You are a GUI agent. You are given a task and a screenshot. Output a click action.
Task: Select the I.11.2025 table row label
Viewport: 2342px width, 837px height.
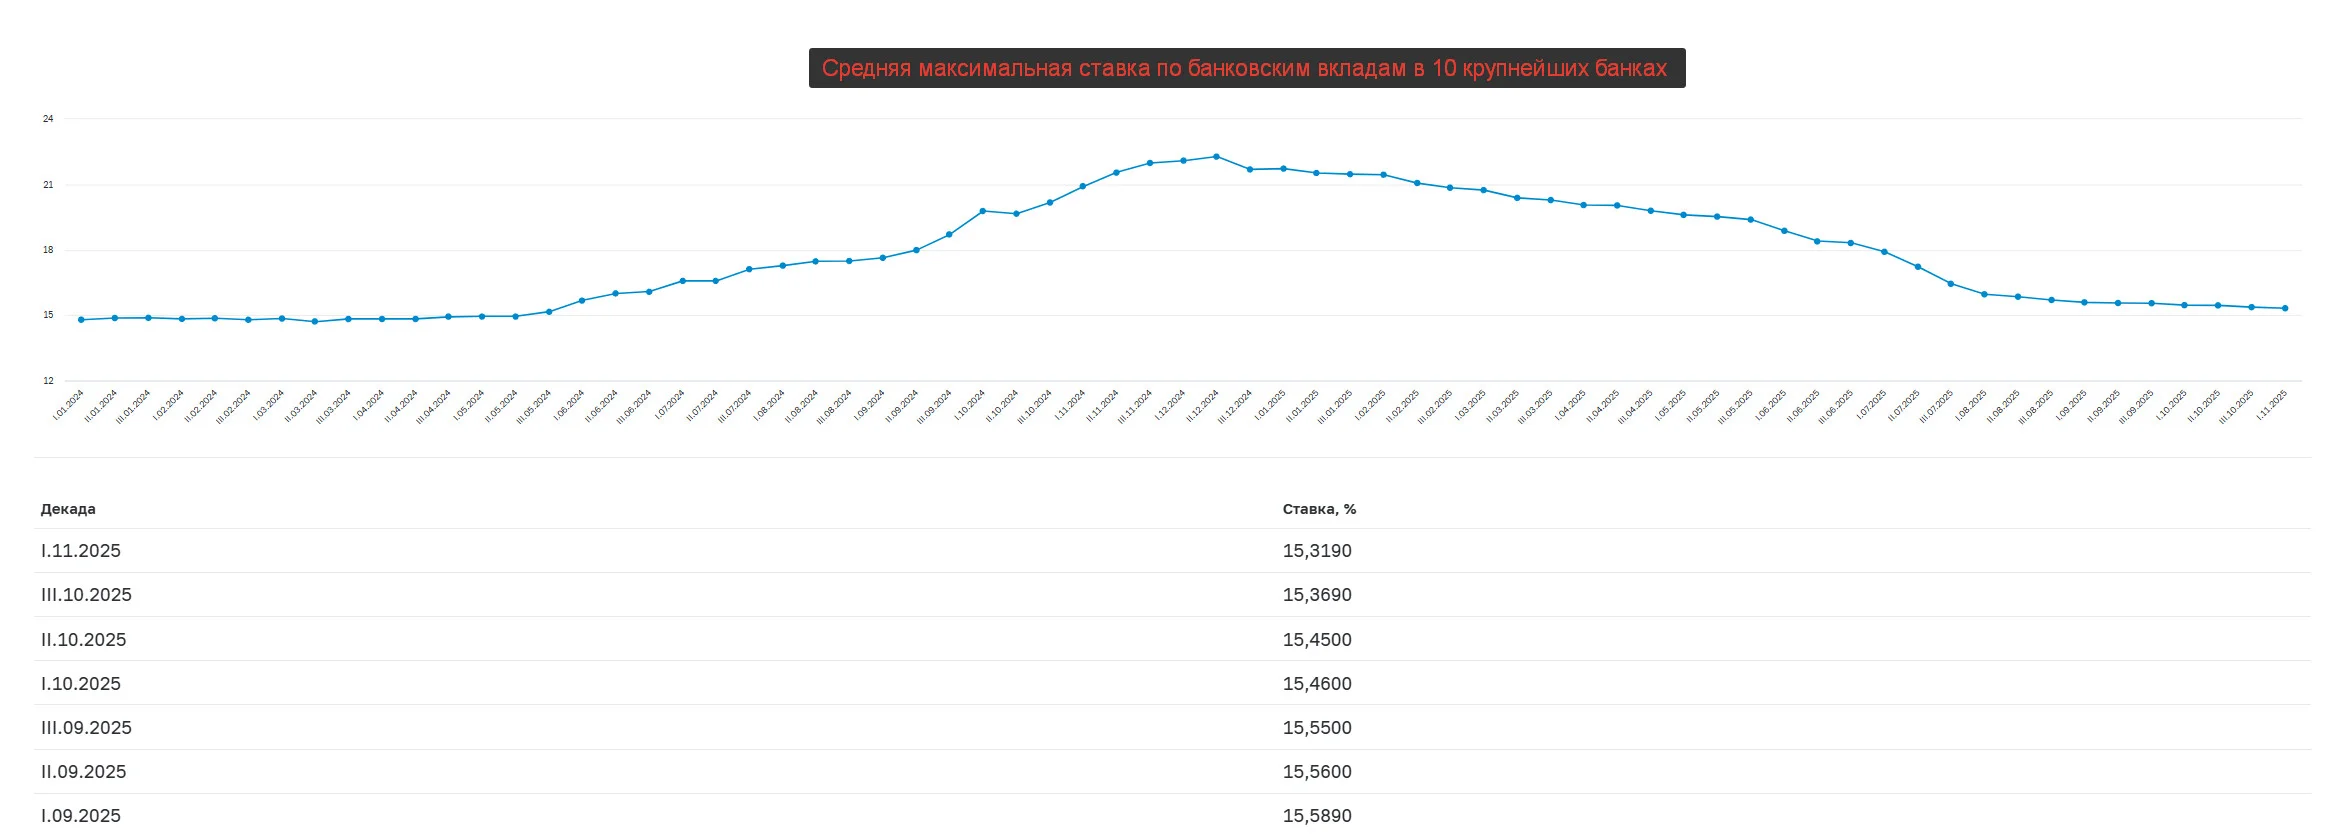click(81, 551)
